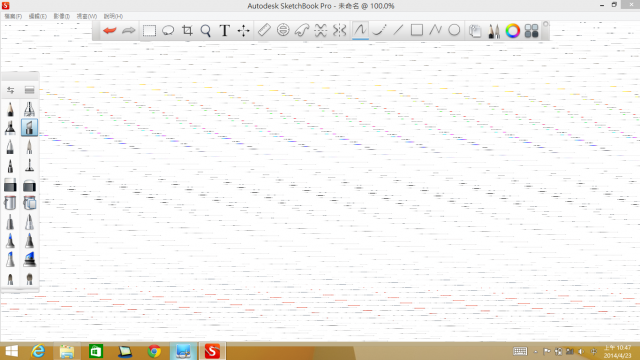Select the left blue-tipped marker
Screen dimensions: 640x360
tap(10, 241)
